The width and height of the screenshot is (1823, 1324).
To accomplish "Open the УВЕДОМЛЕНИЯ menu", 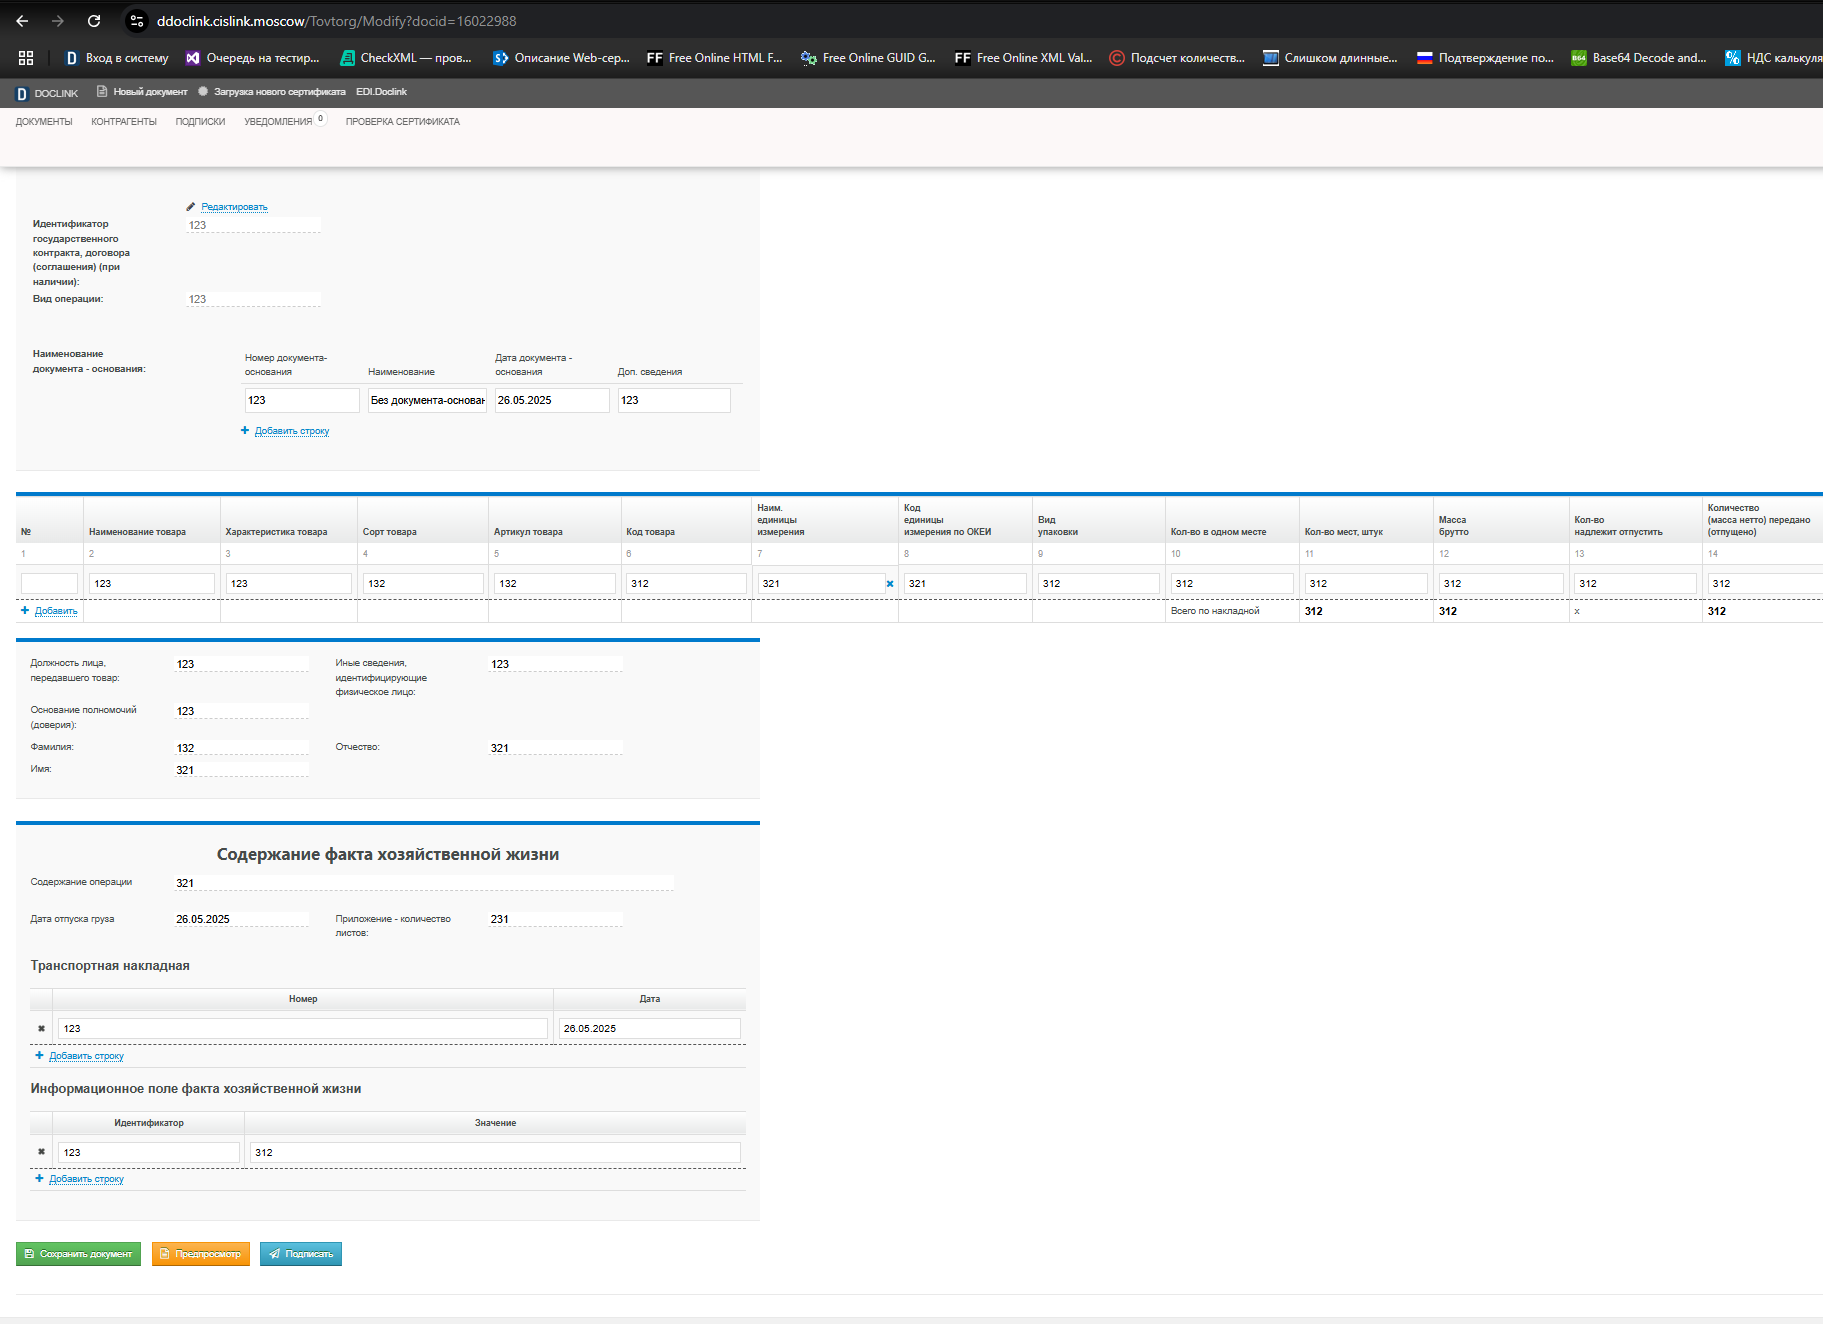I will [x=278, y=122].
